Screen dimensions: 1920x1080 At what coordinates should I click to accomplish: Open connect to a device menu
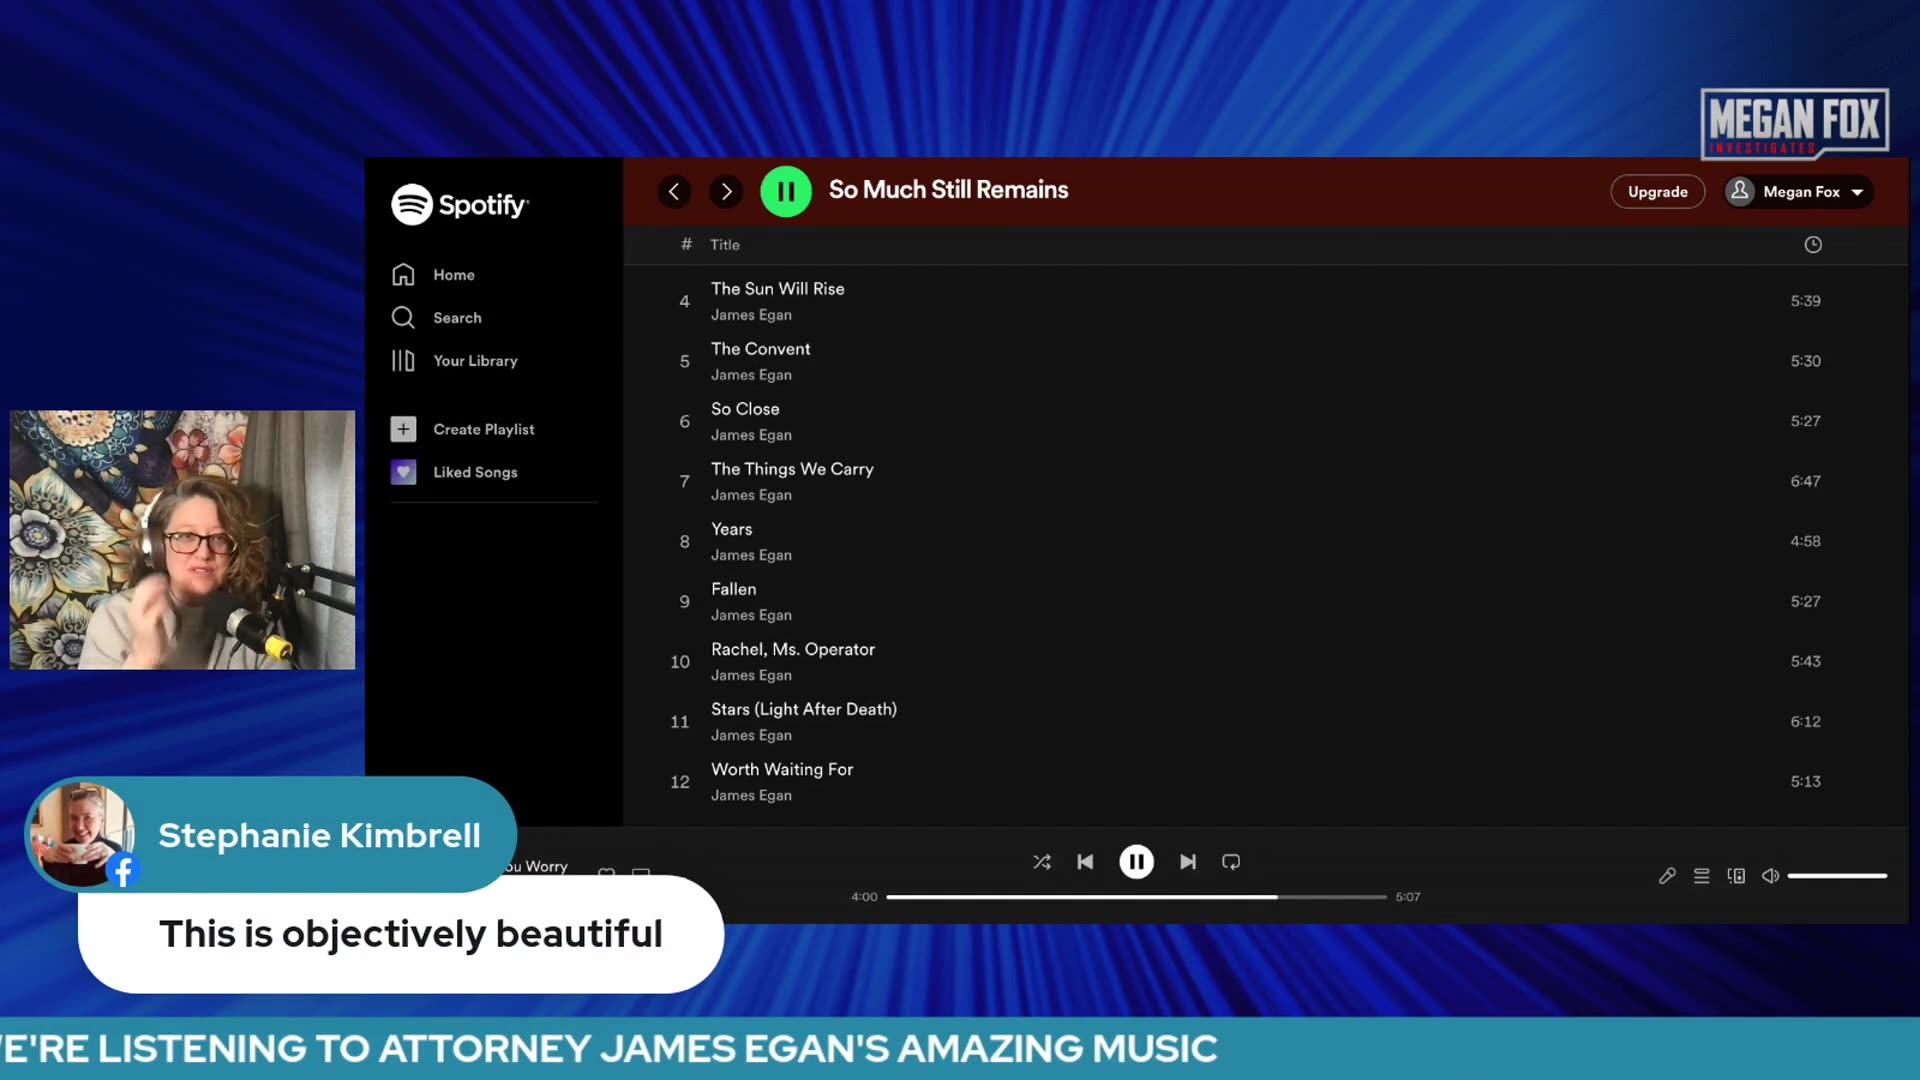tap(1736, 876)
